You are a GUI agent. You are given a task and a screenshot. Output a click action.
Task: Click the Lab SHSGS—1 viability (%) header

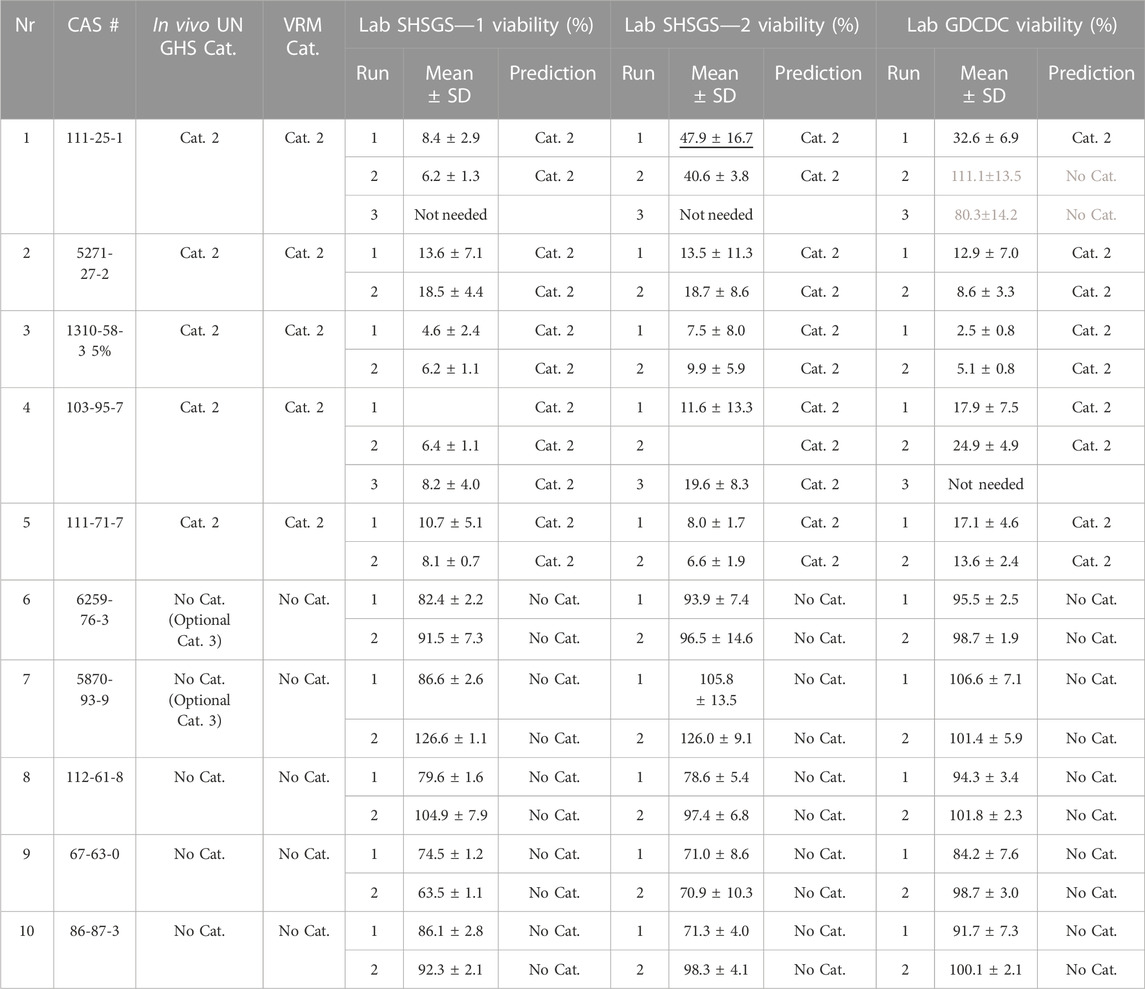pyautogui.click(x=476, y=26)
